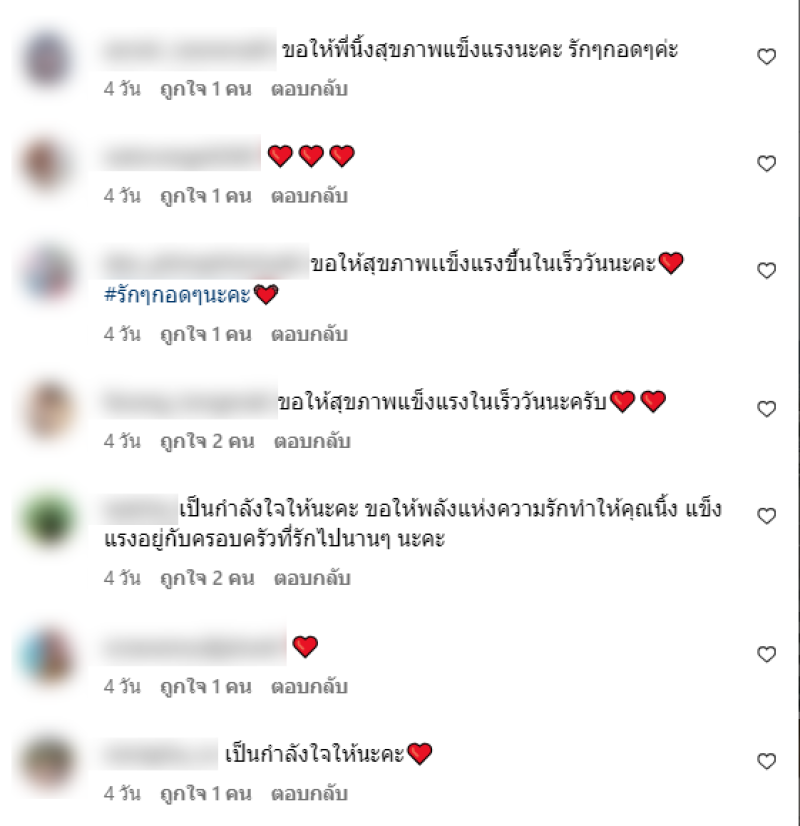800x826 pixels.
Task: Reply (ตอบกลับ) to the hashtag comment
Action: point(309,335)
